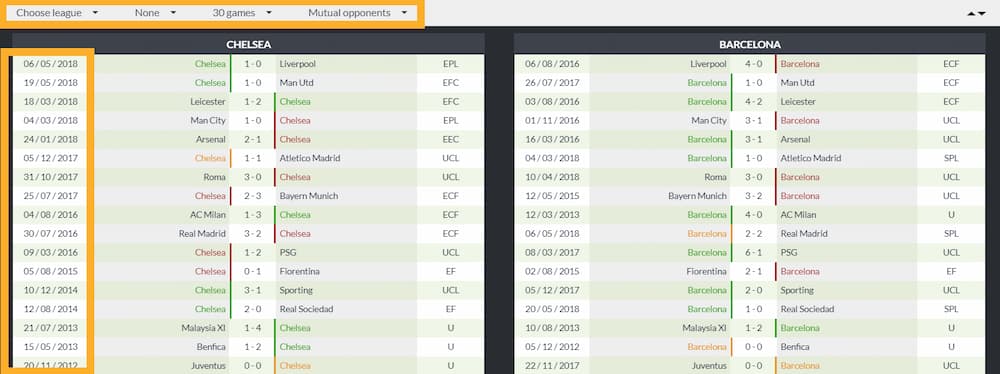The width and height of the screenshot is (1000, 374).
Task: Click Arsenal in the Barcelona table
Action: [x=795, y=139]
